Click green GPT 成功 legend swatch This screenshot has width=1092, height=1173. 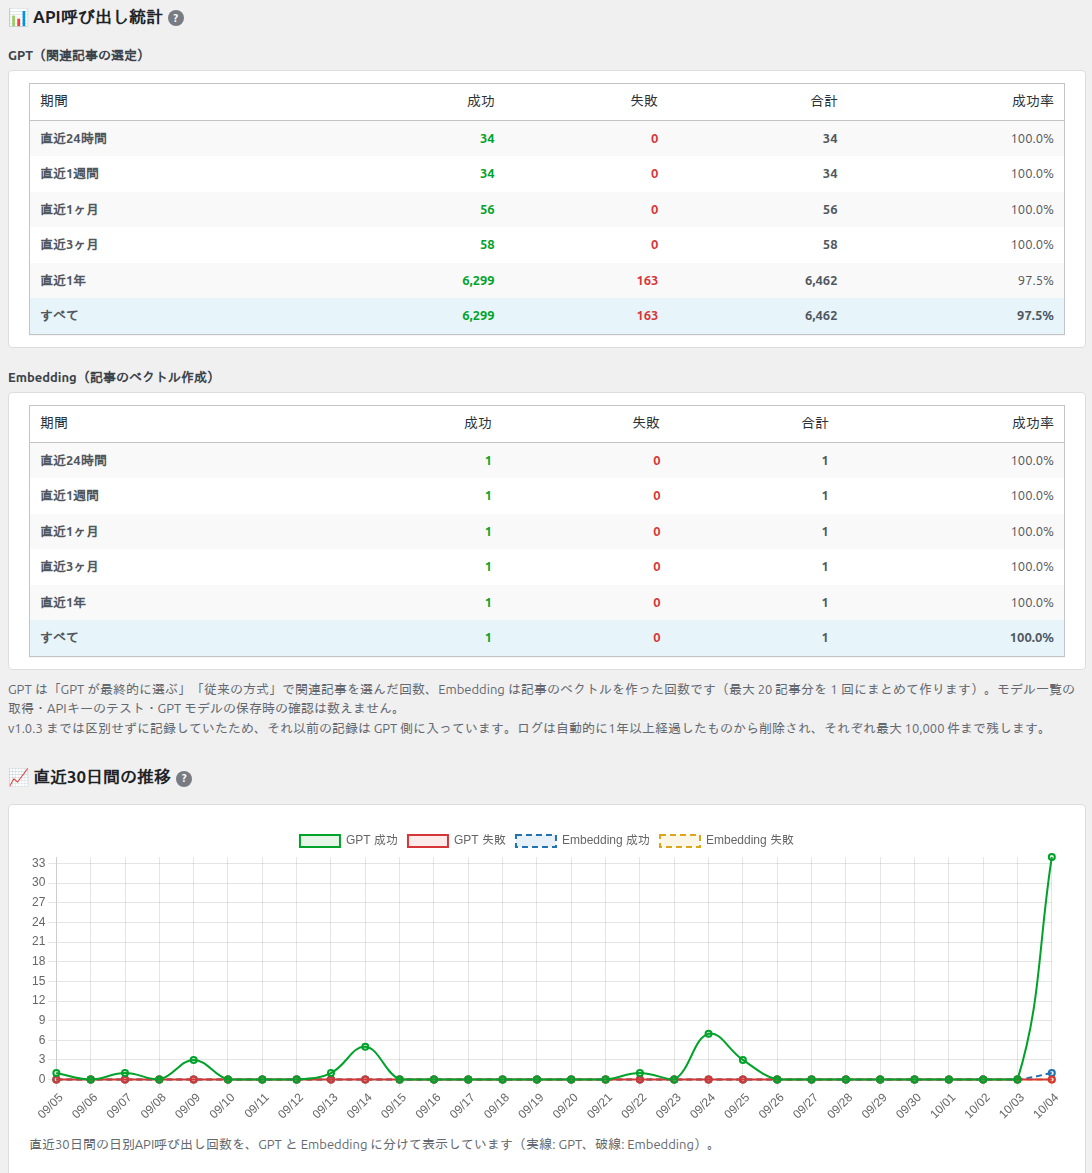tap(319, 841)
